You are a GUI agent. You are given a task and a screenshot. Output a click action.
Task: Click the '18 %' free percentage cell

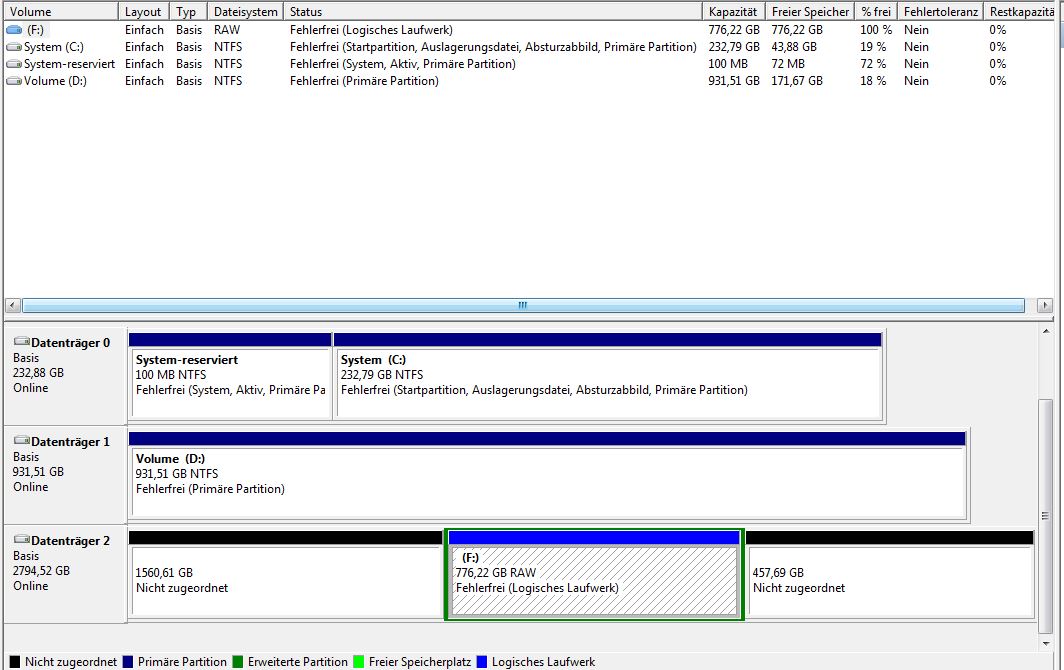[873, 81]
